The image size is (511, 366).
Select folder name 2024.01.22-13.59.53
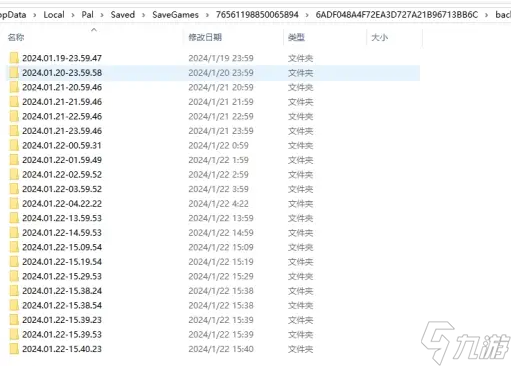coord(62,218)
